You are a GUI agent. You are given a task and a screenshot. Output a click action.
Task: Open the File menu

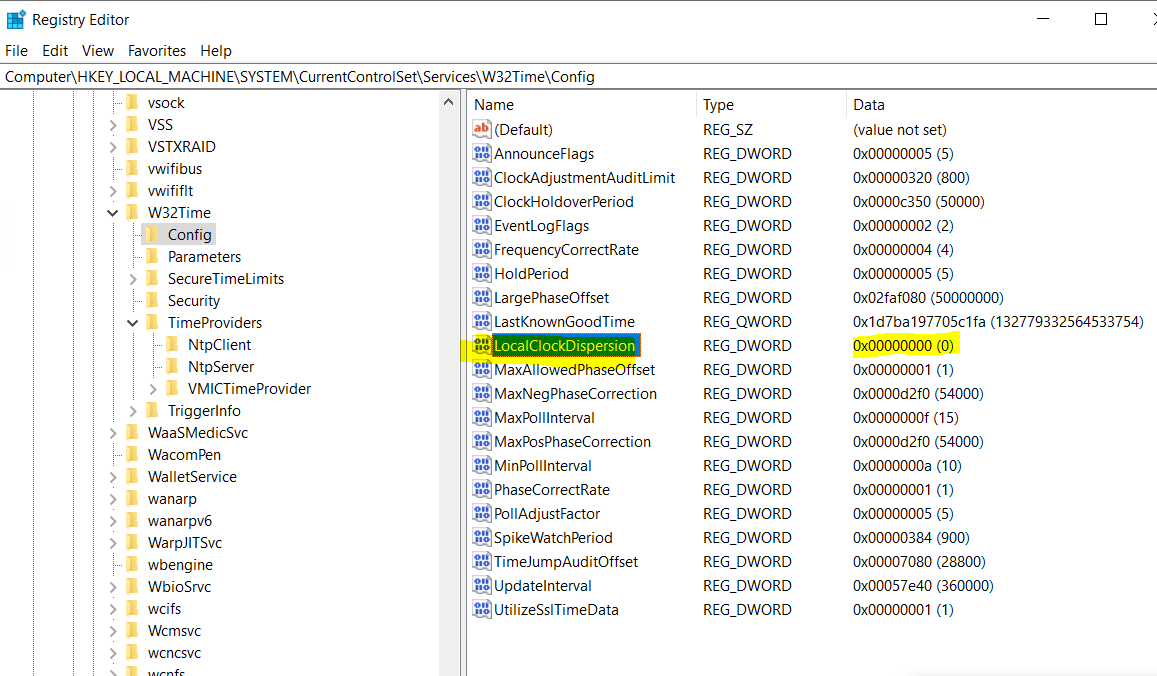[16, 51]
